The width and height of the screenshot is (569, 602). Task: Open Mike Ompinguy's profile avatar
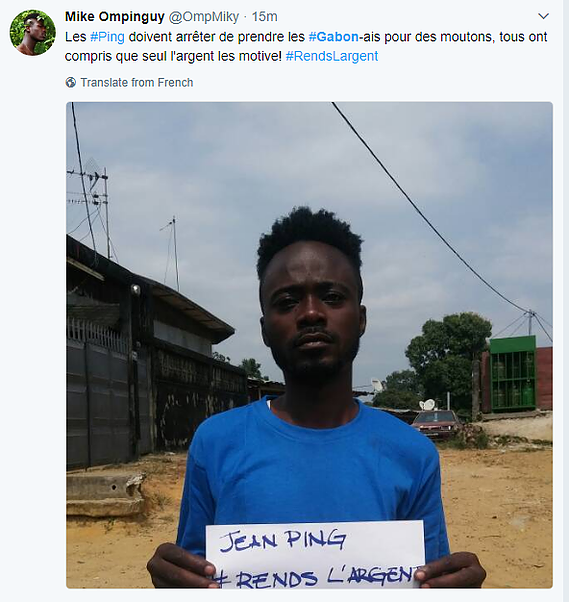33,33
